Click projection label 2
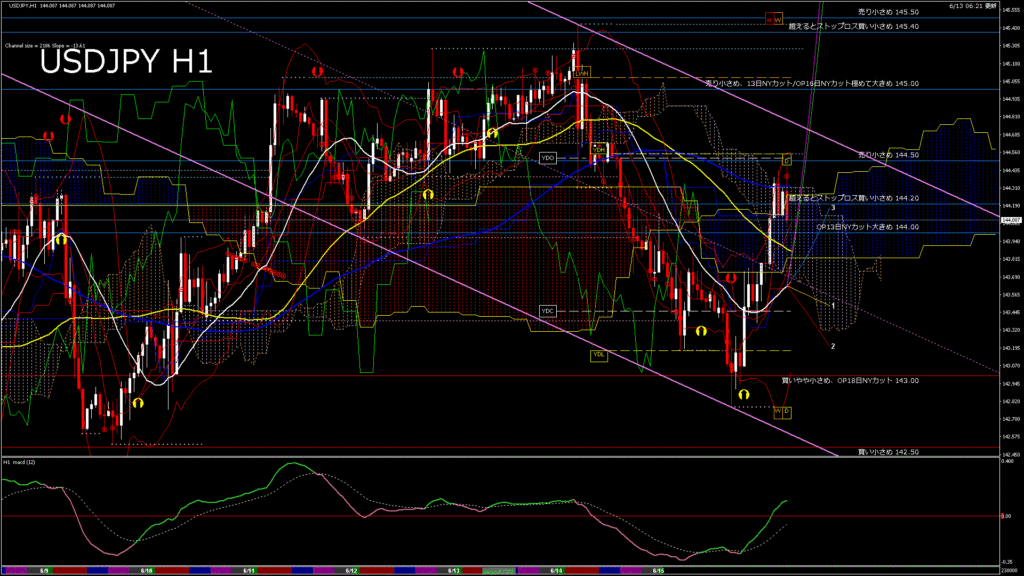Image resolution: width=1024 pixels, height=576 pixels. click(x=833, y=346)
